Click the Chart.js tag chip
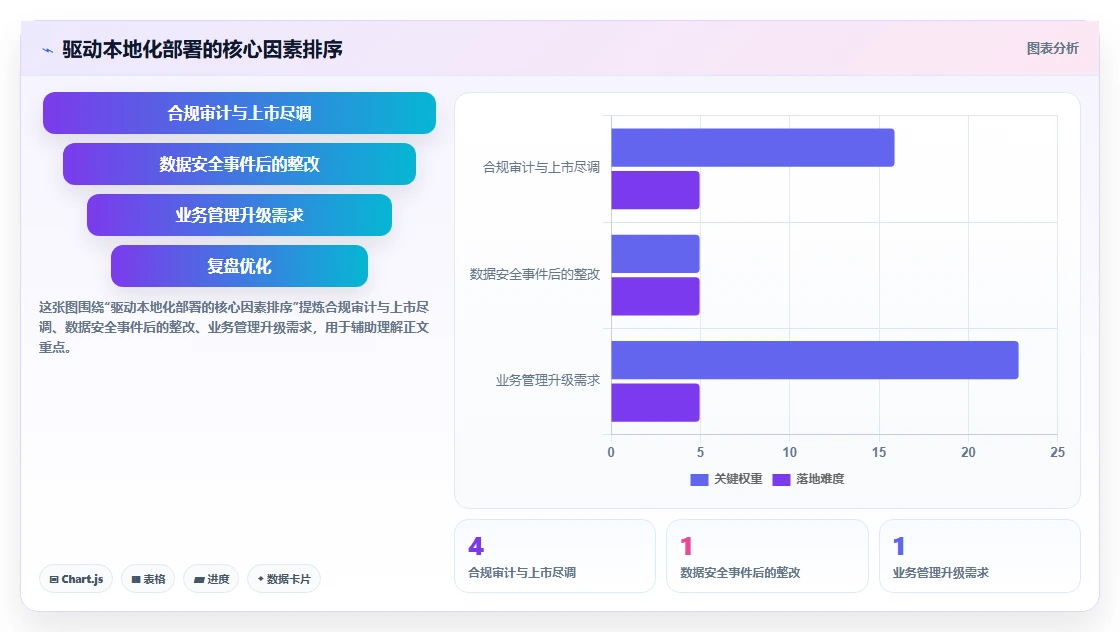The image size is (1120, 632). [76, 578]
